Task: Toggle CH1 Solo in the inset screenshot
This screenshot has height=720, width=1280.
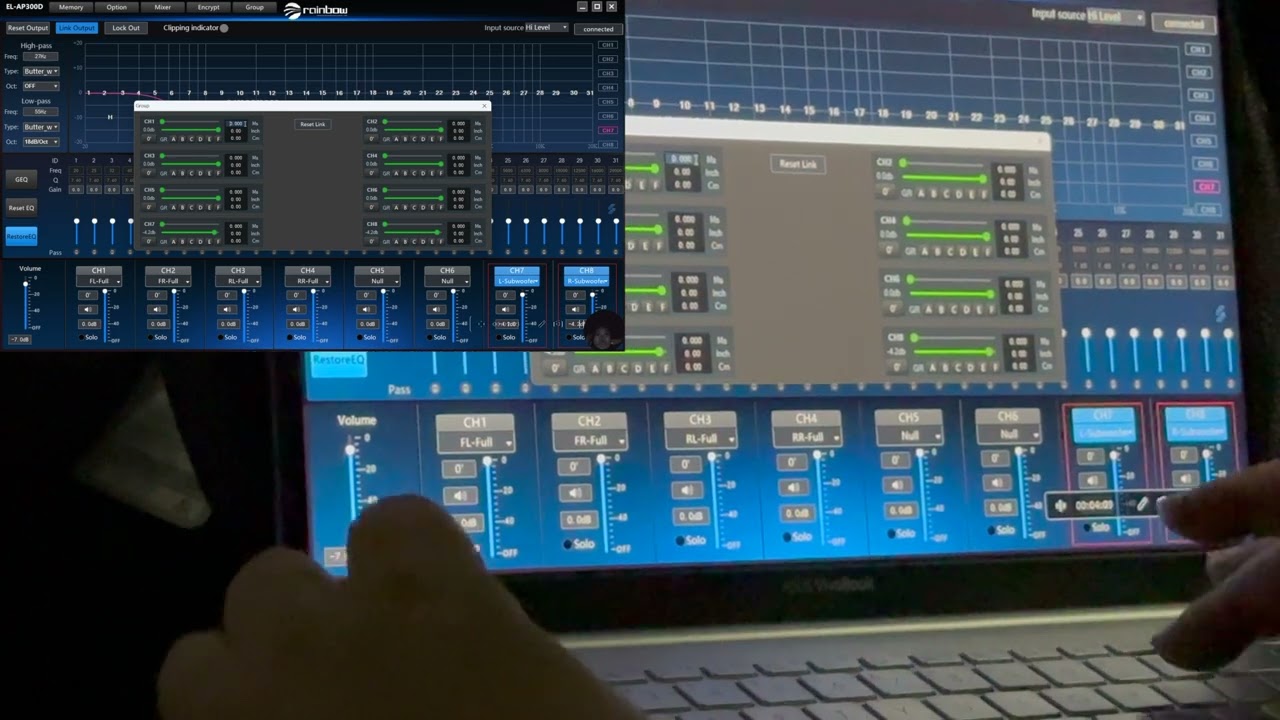Action: pos(88,337)
